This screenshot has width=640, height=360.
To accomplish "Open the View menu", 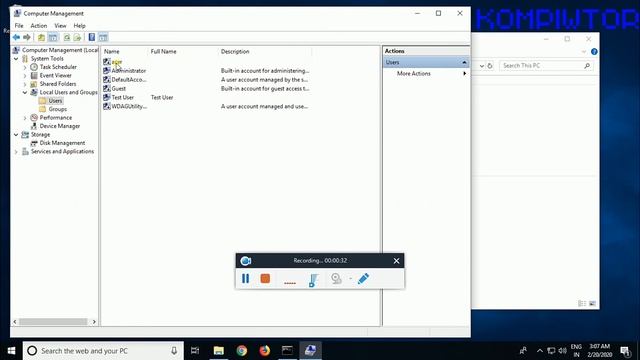I will 60,26.
